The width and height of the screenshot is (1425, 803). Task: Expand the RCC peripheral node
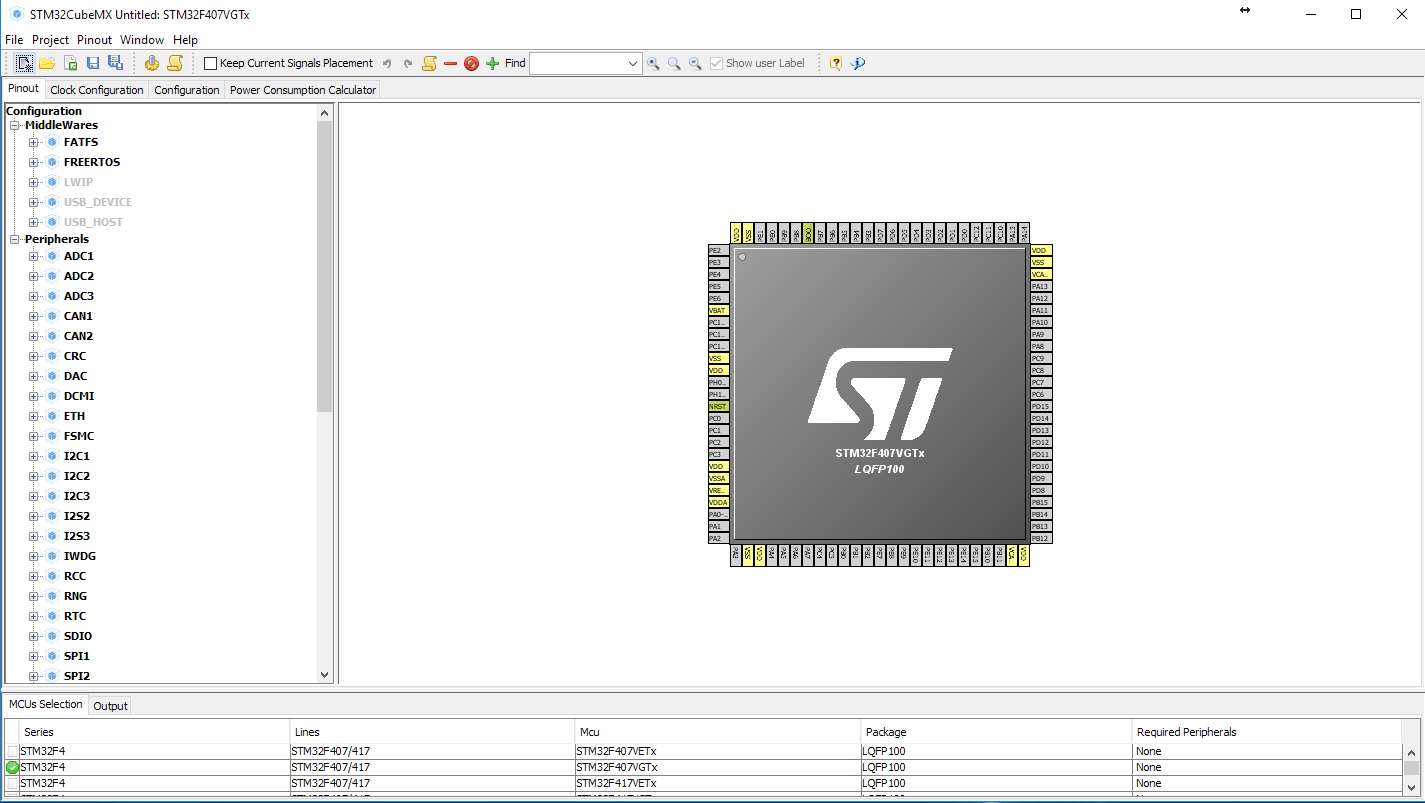click(x=33, y=576)
